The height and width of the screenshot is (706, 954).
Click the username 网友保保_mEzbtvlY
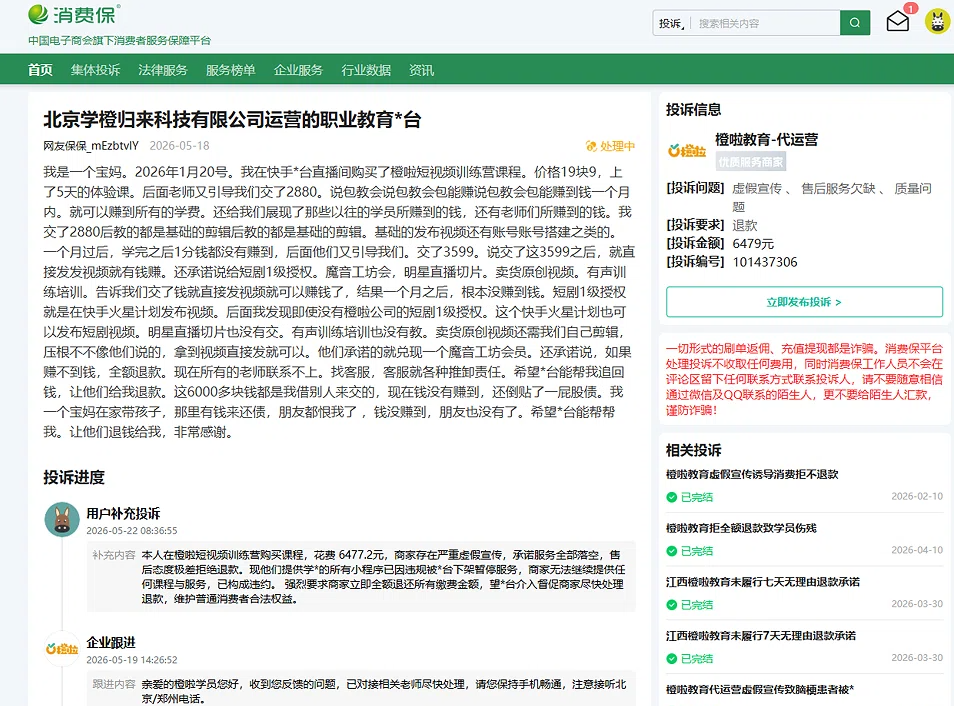coord(91,145)
